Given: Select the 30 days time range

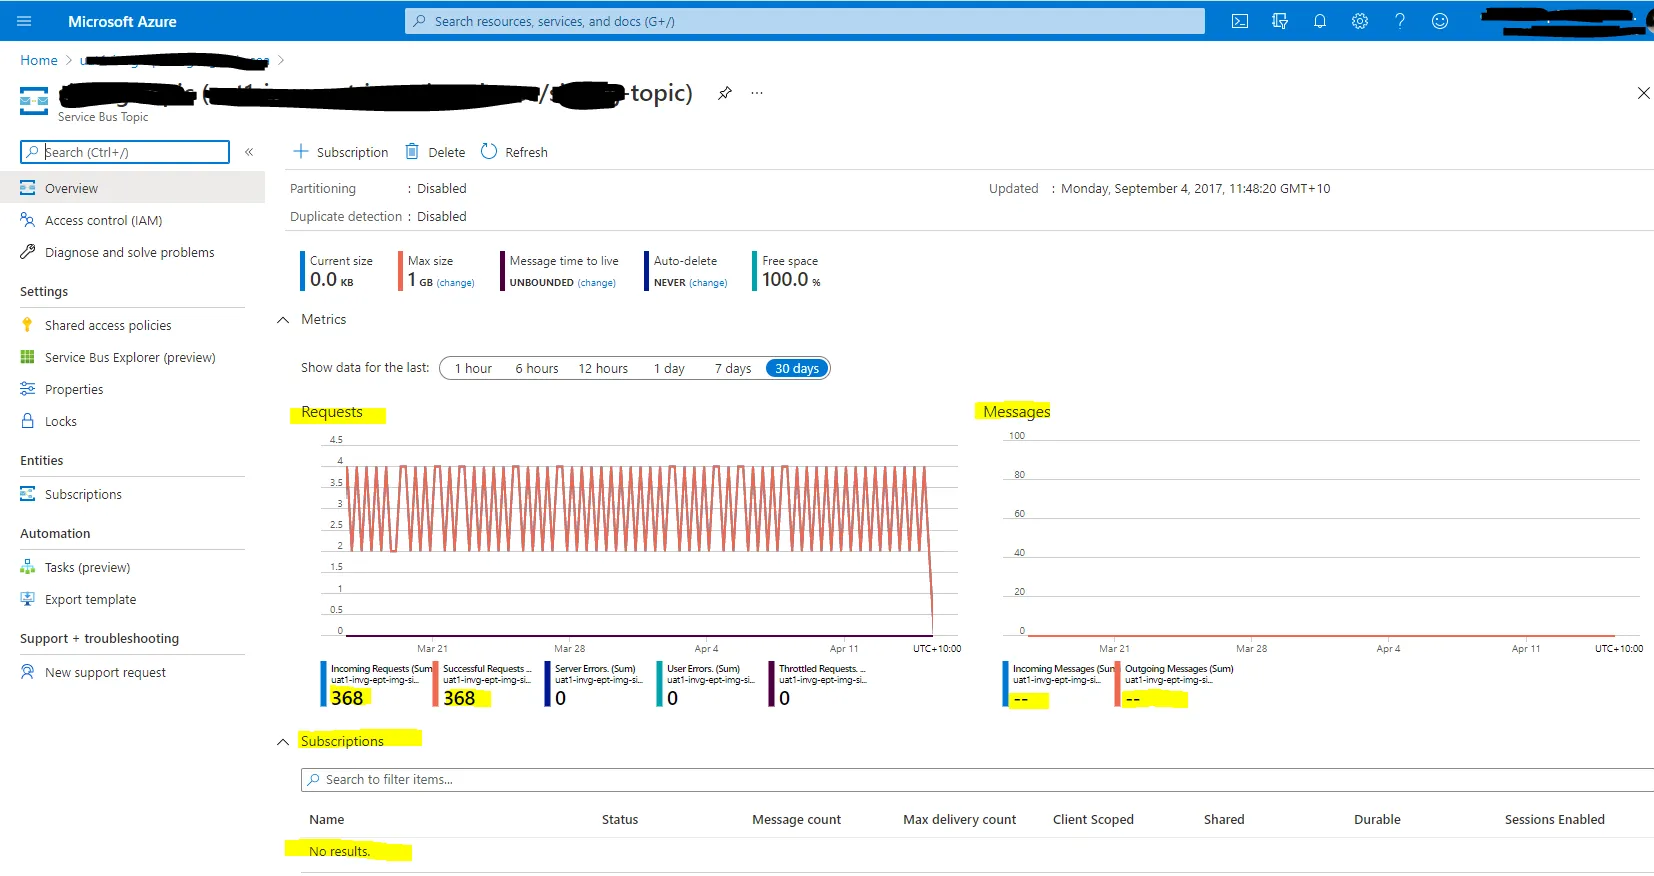Looking at the screenshot, I should [797, 368].
